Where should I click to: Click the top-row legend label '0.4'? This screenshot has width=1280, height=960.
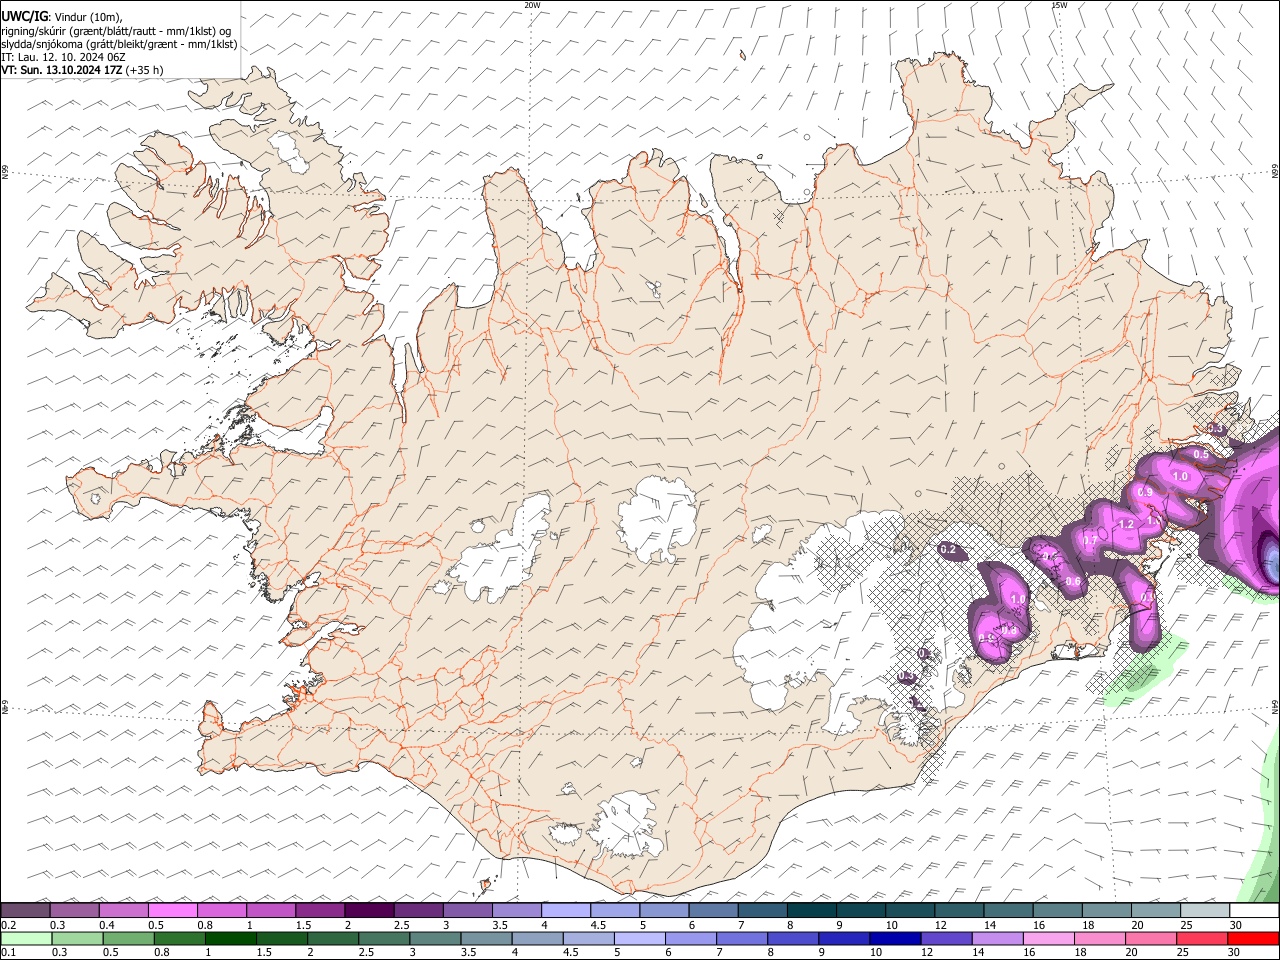[107, 925]
